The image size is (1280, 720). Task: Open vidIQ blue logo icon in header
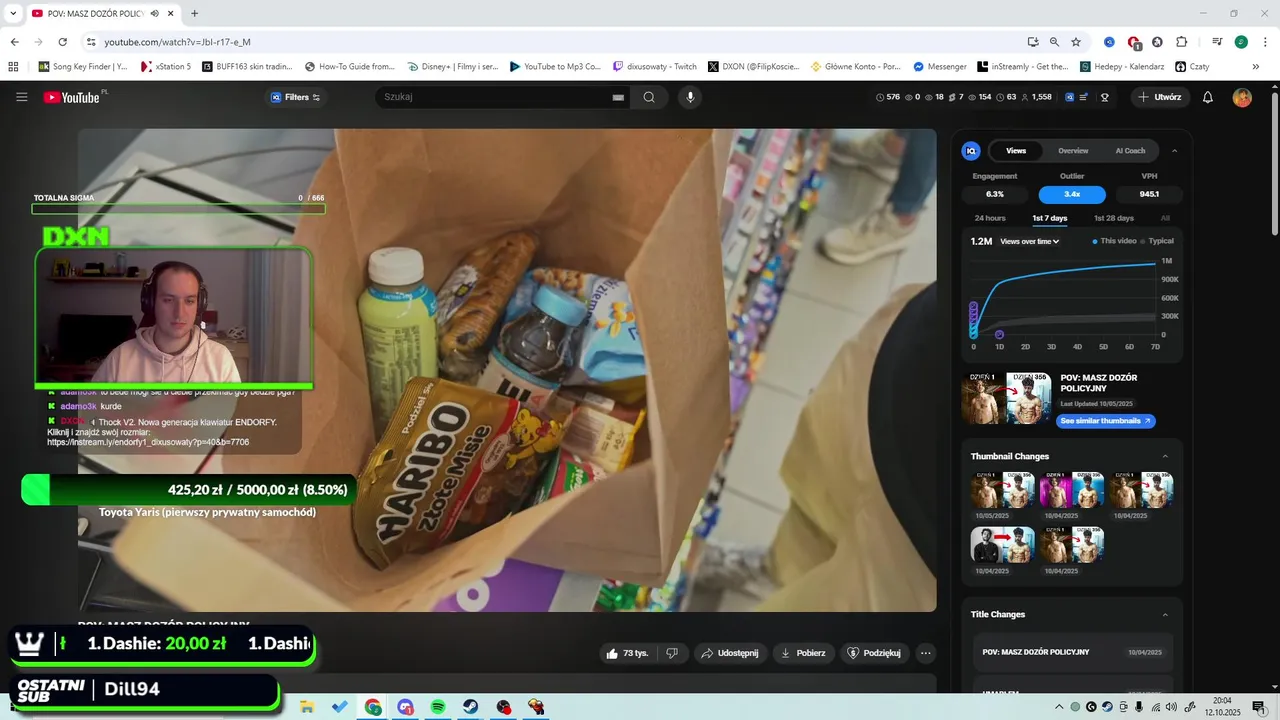[x=1070, y=97]
